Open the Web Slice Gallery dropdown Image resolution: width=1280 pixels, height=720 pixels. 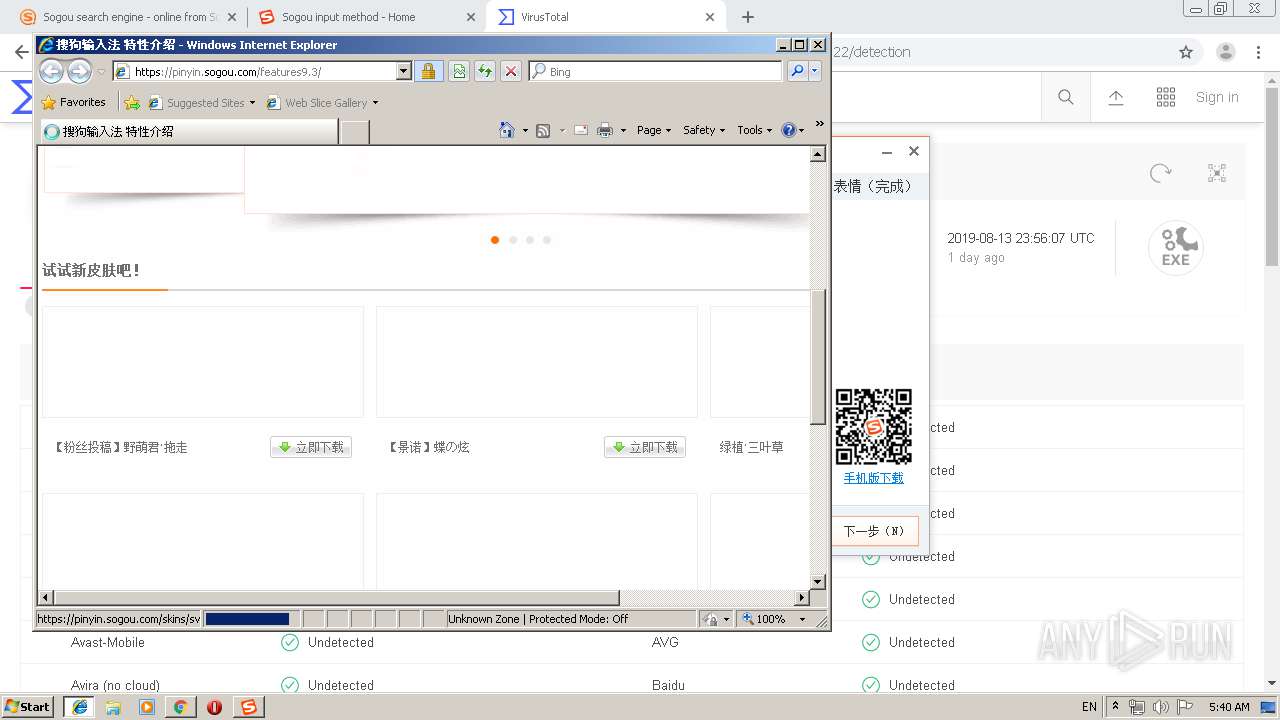375,102
